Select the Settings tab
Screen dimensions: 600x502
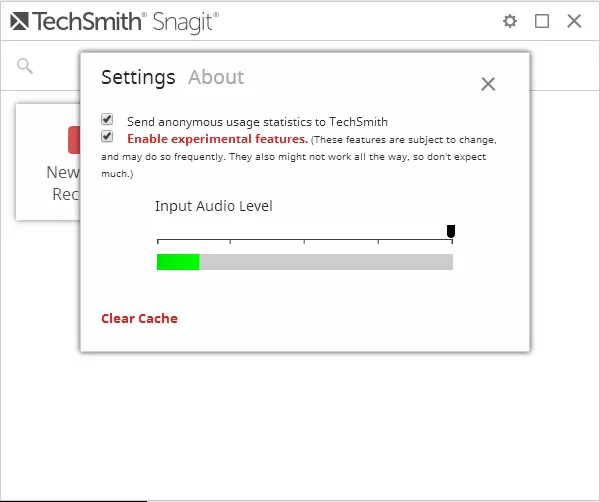(138, 77)
